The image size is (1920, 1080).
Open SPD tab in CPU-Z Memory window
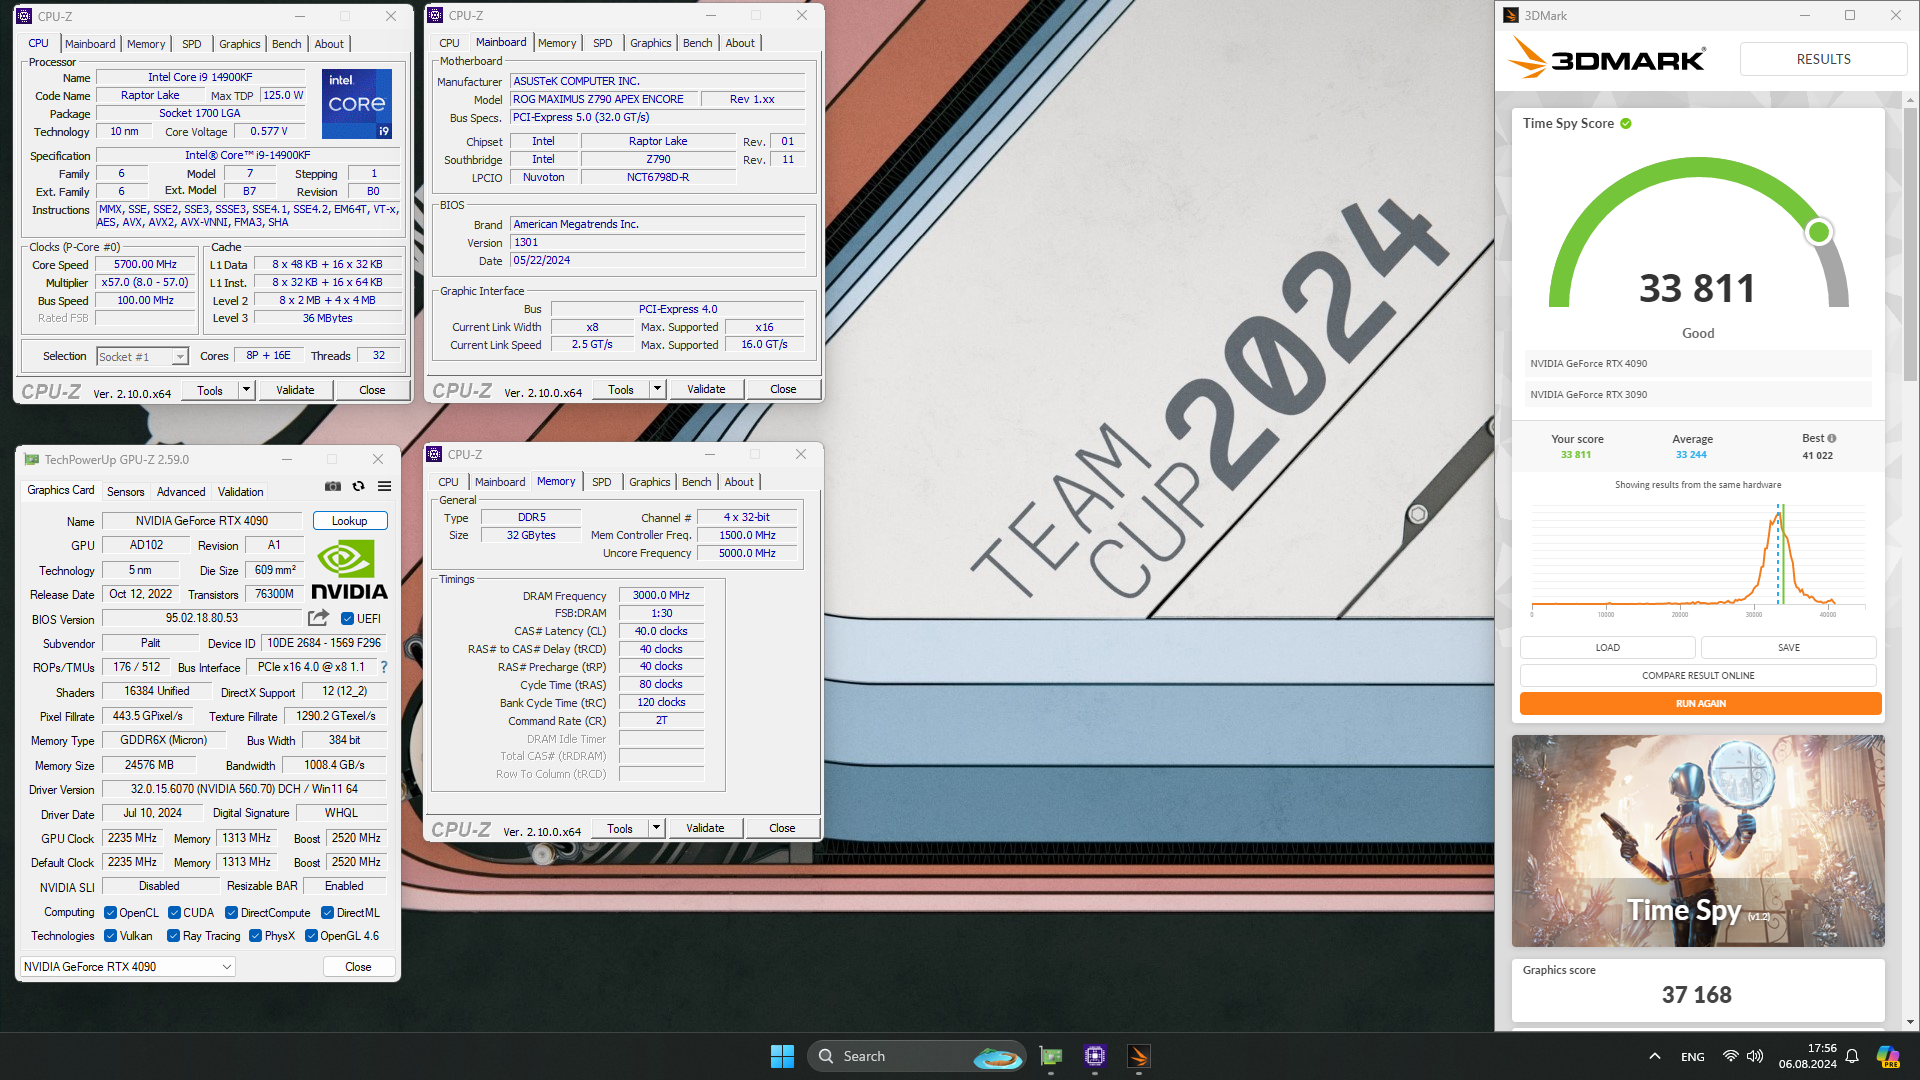coord(602,482)
